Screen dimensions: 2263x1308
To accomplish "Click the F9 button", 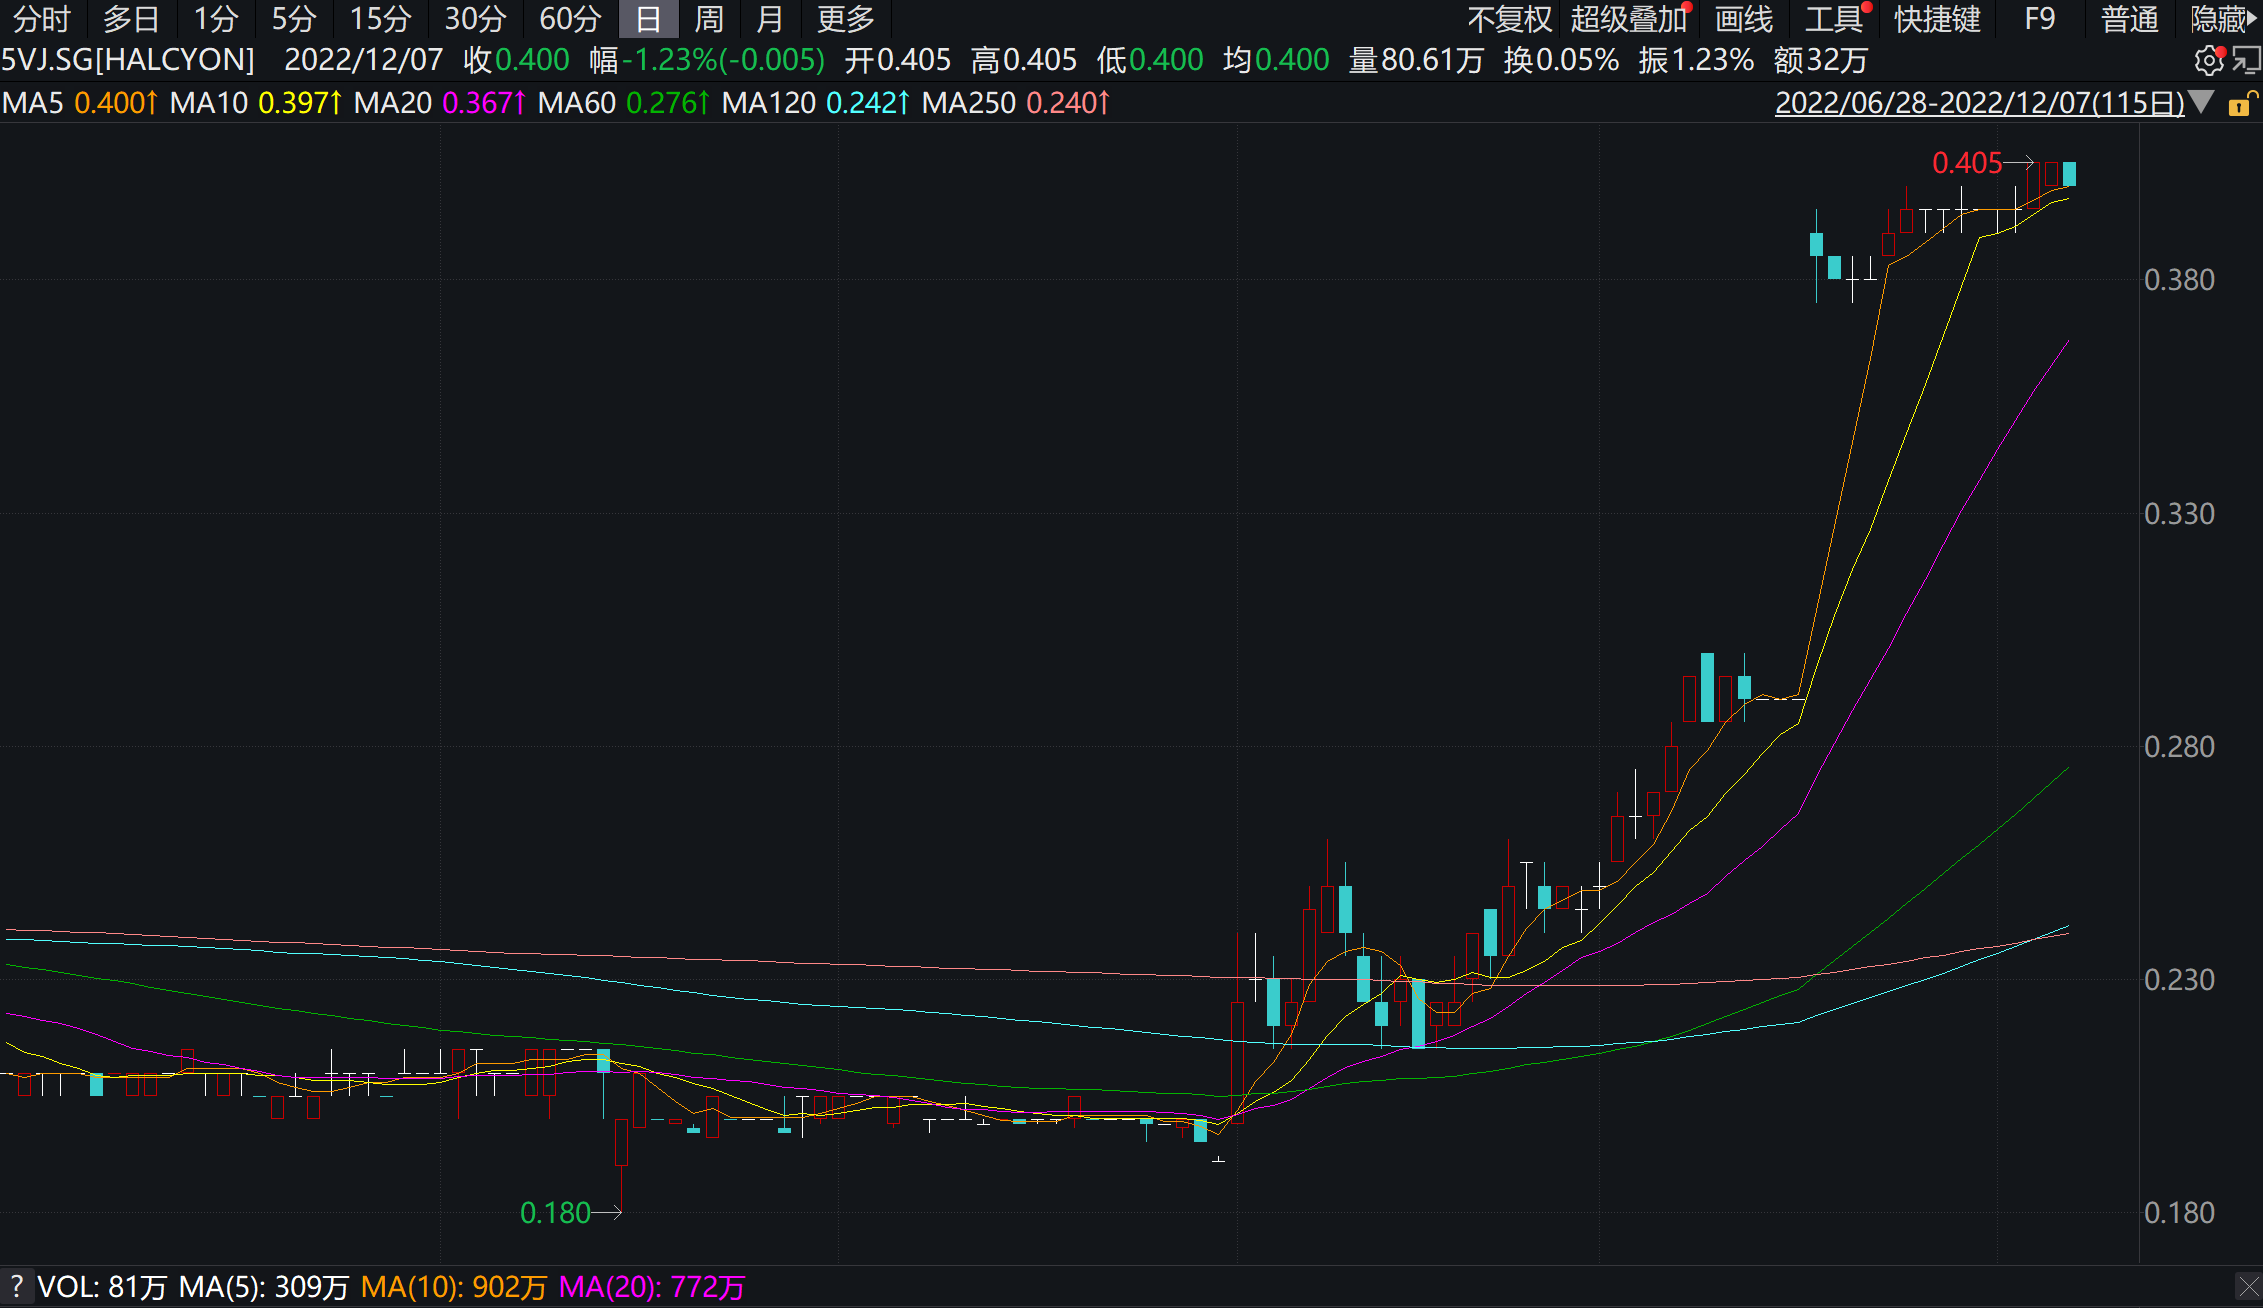I will click(2039, 19).
